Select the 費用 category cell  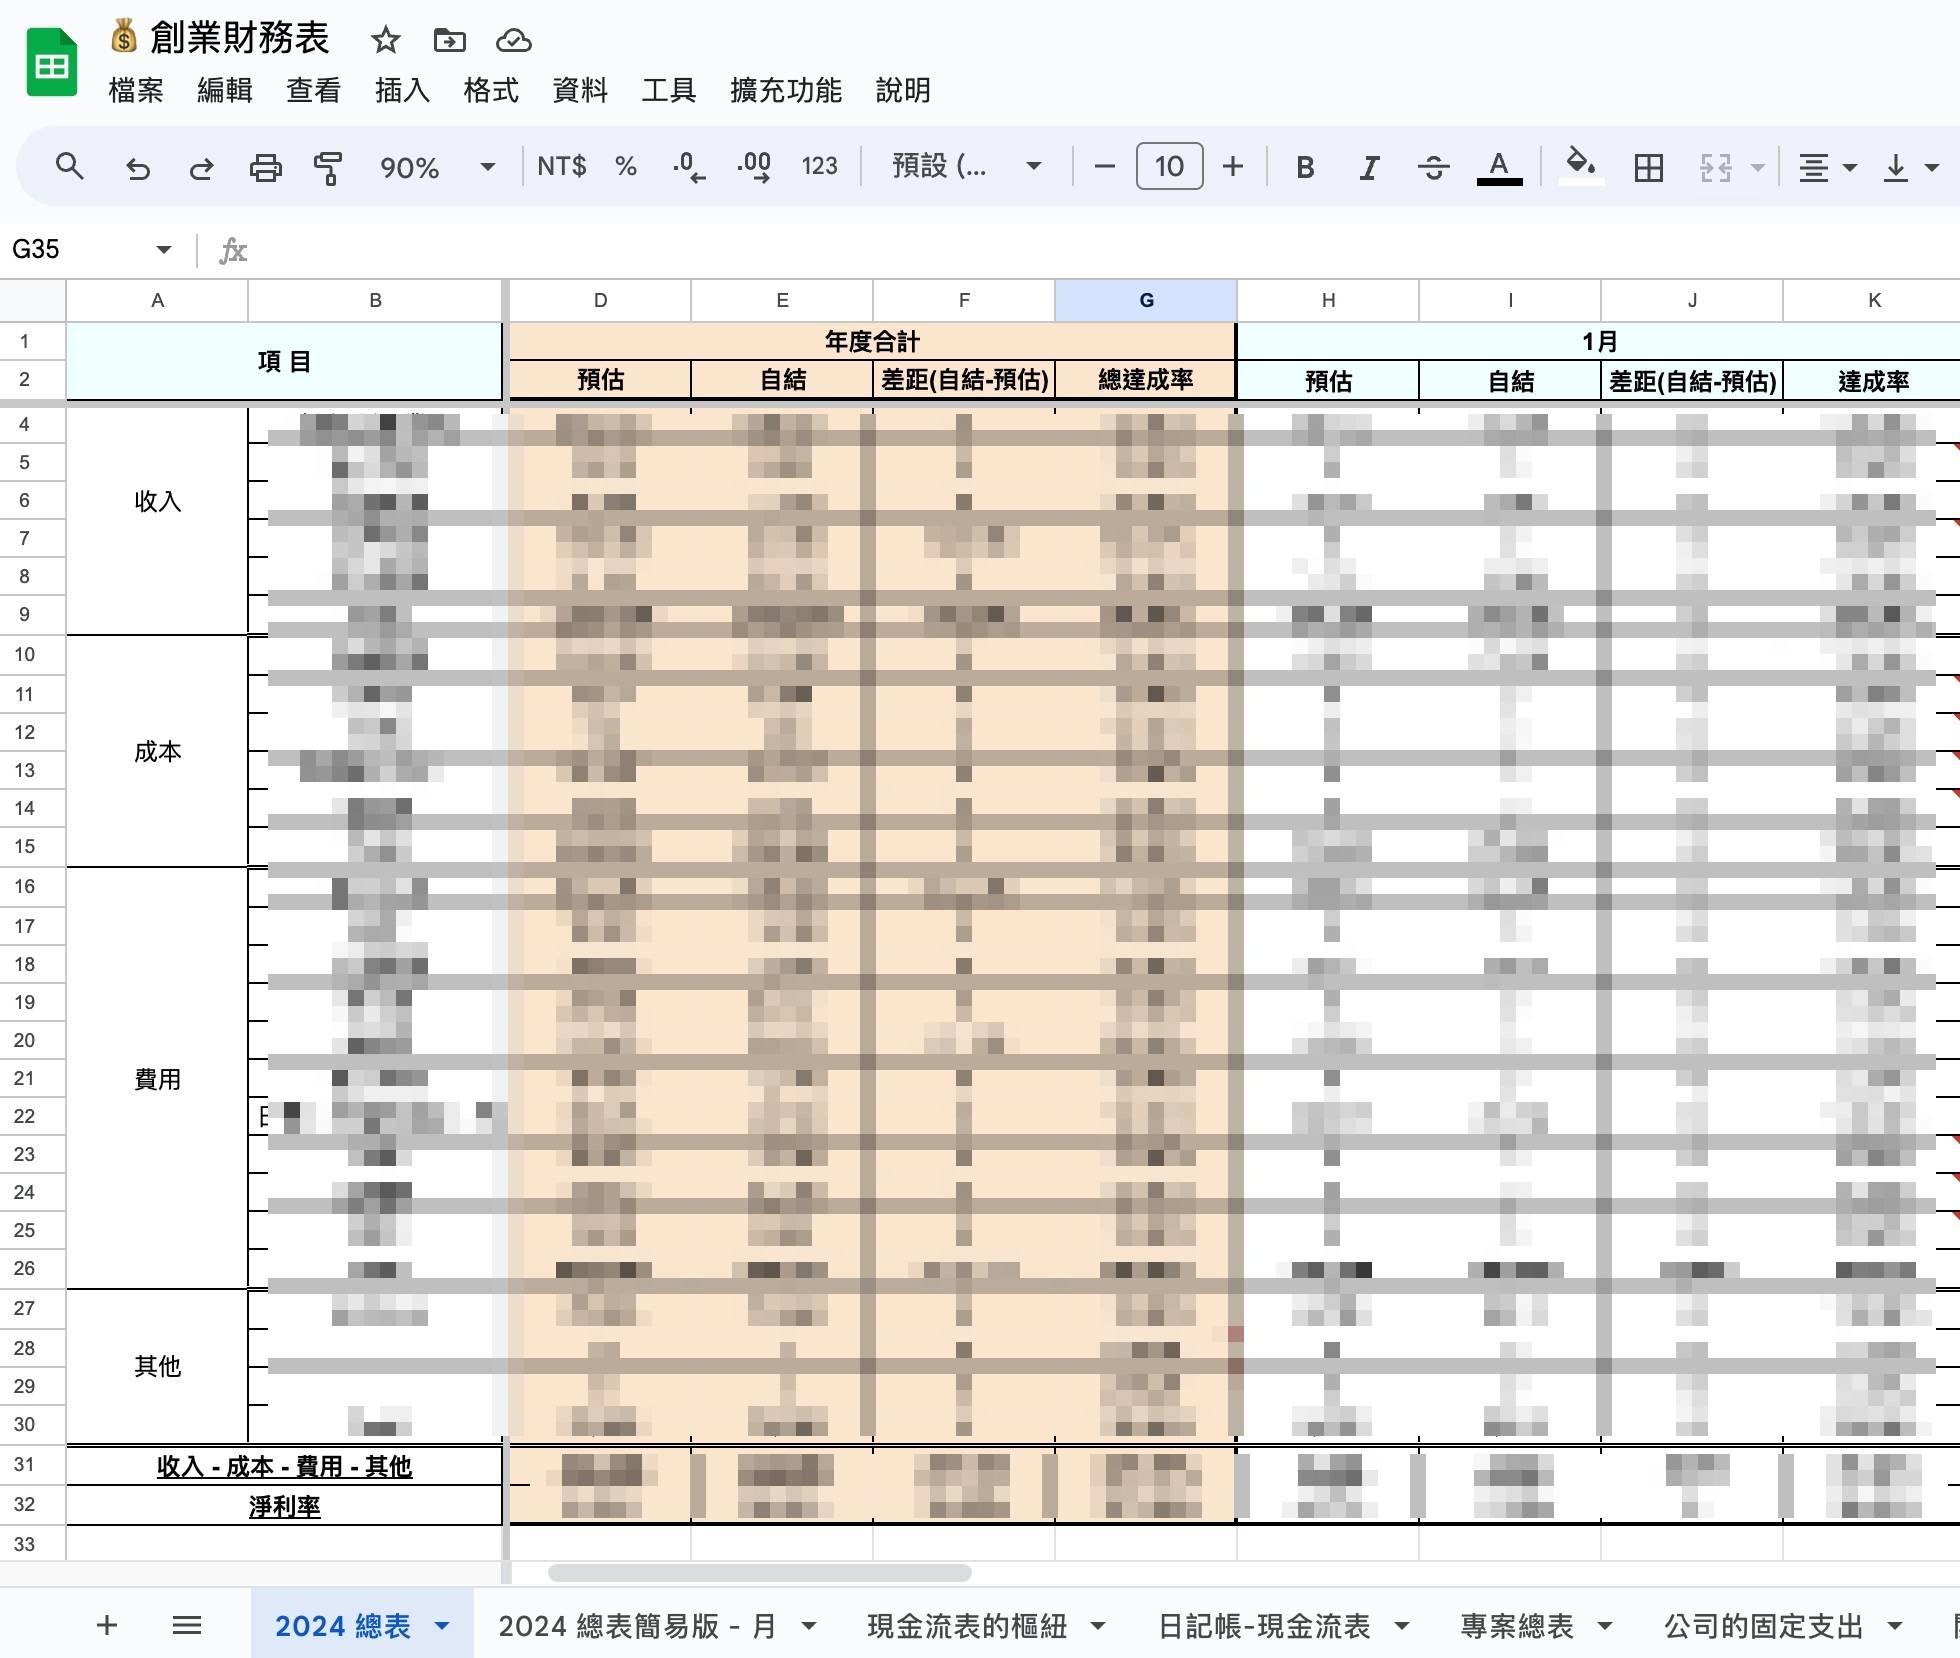point(157,1079)
